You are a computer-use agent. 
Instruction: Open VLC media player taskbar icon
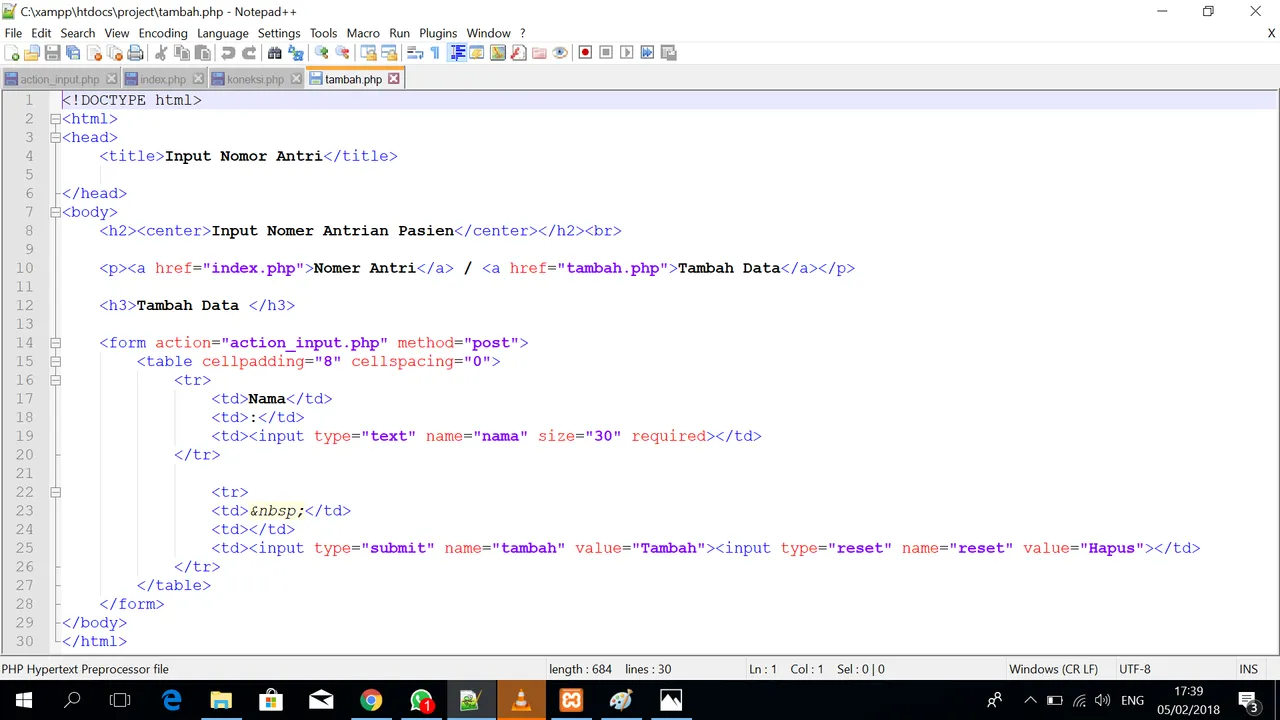pos(521,700)
